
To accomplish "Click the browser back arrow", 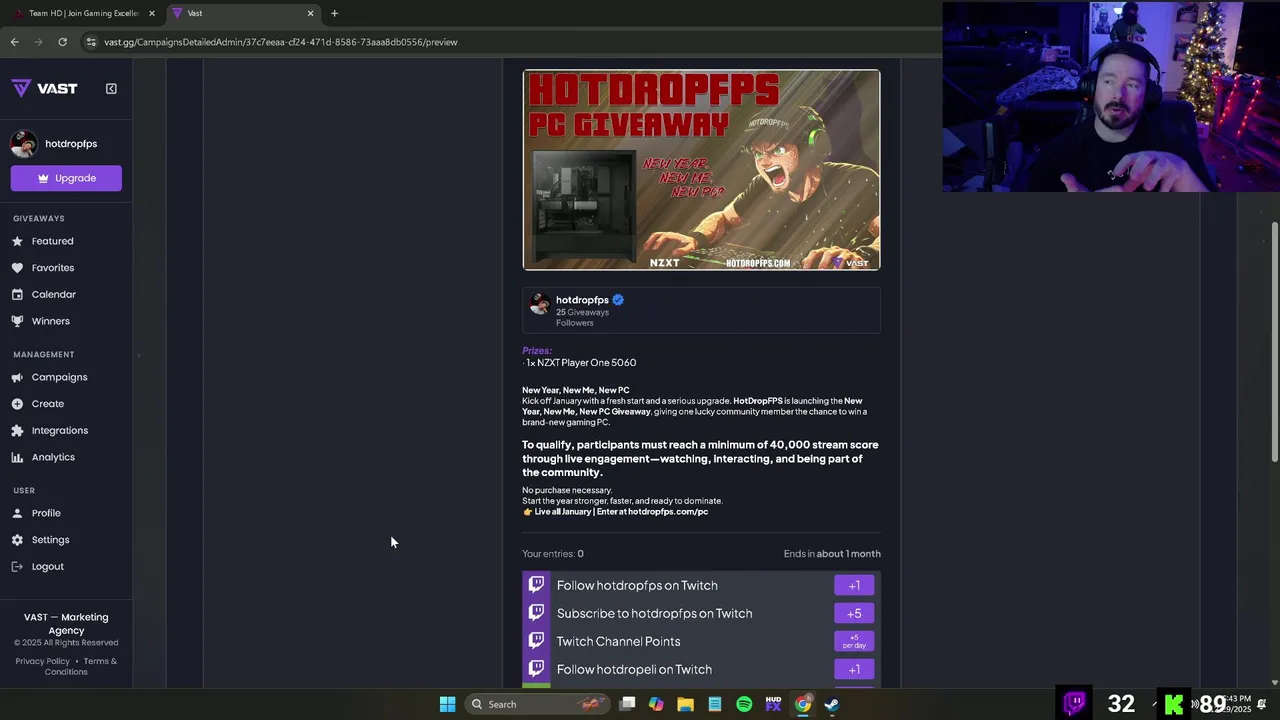I will (x=14, y=42).
